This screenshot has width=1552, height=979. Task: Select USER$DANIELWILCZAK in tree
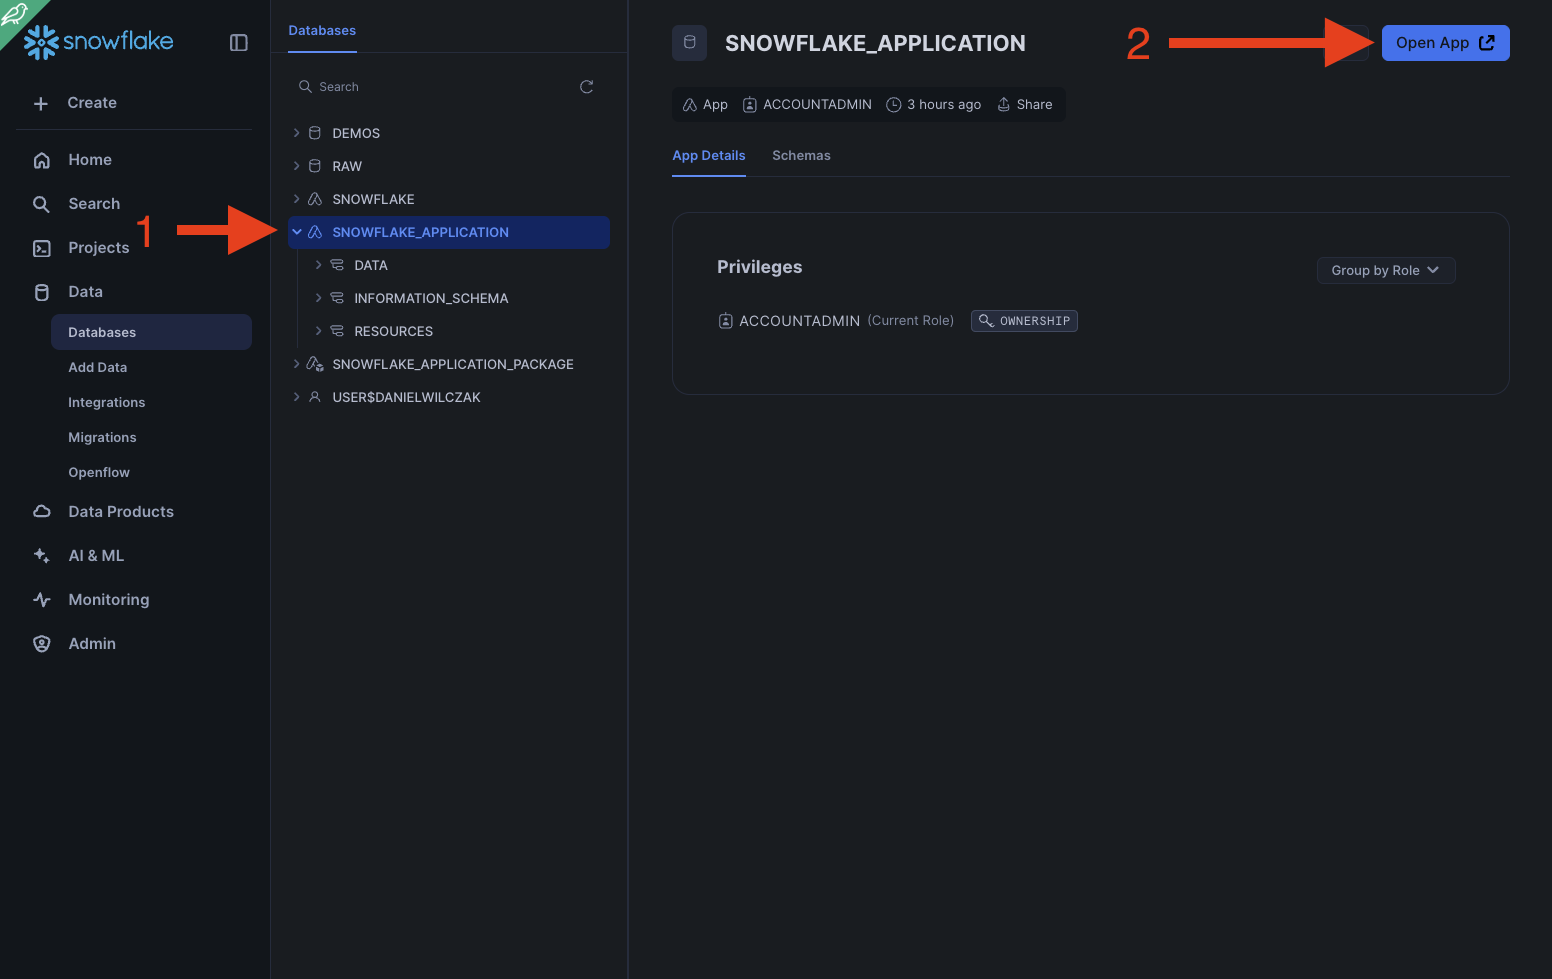click(x=406, y=397)
